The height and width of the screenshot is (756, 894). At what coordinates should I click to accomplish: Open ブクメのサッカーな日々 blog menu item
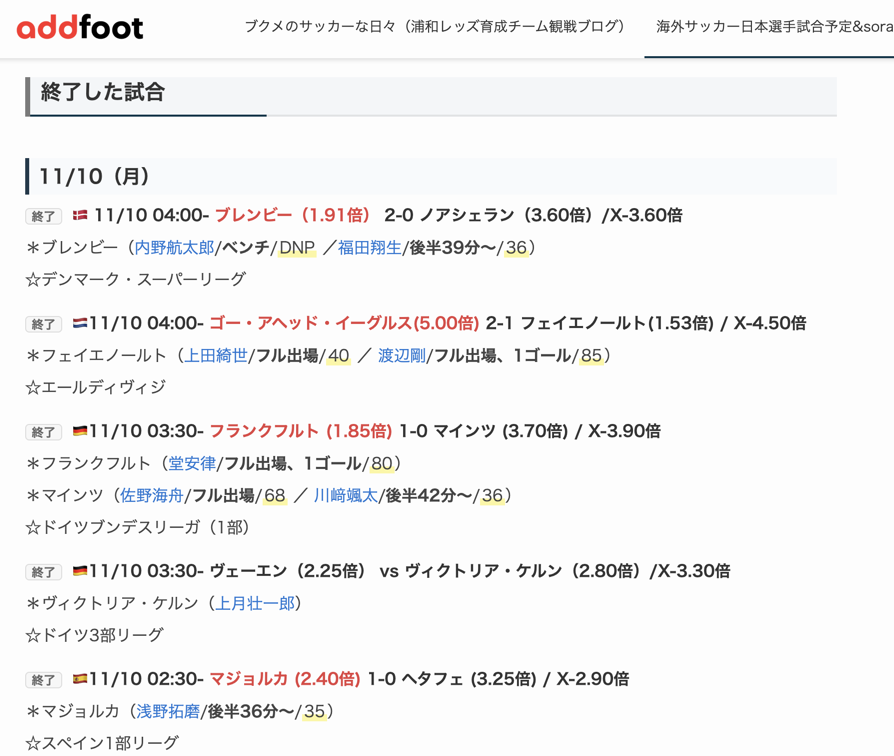pyautogui.click(x=434, y=26)
